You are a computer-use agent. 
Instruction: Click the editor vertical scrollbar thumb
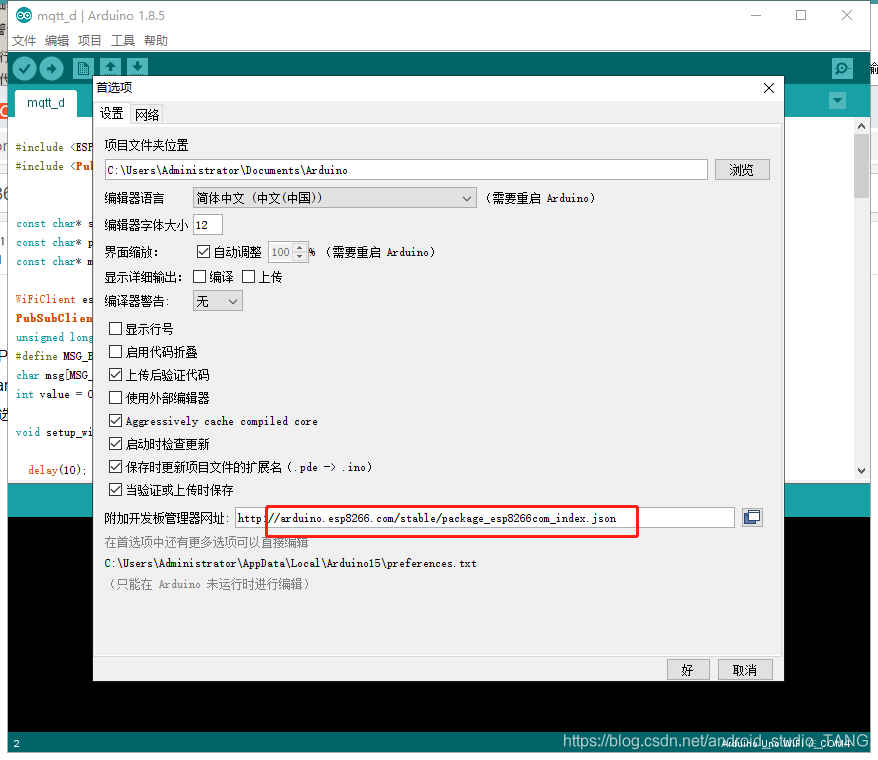[861, 166]
